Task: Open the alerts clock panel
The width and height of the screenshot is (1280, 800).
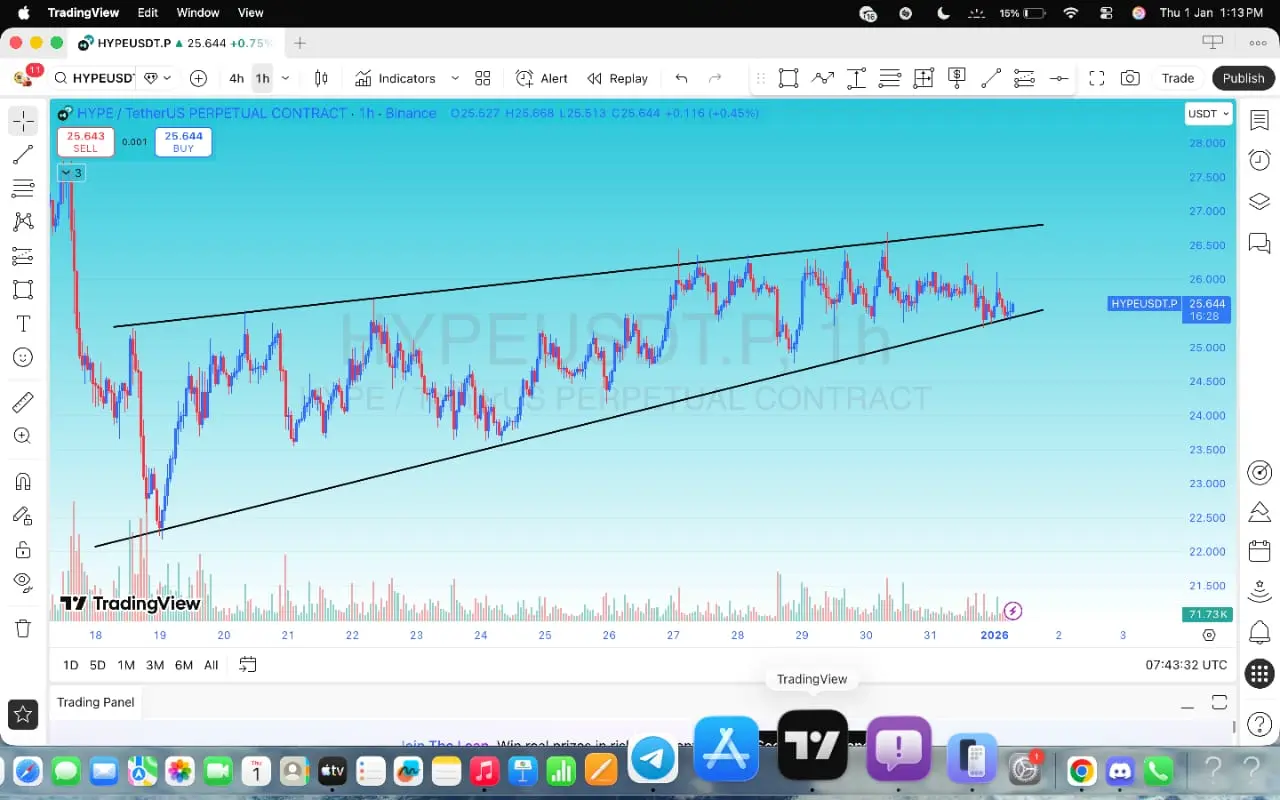Action: [1259, 160]
